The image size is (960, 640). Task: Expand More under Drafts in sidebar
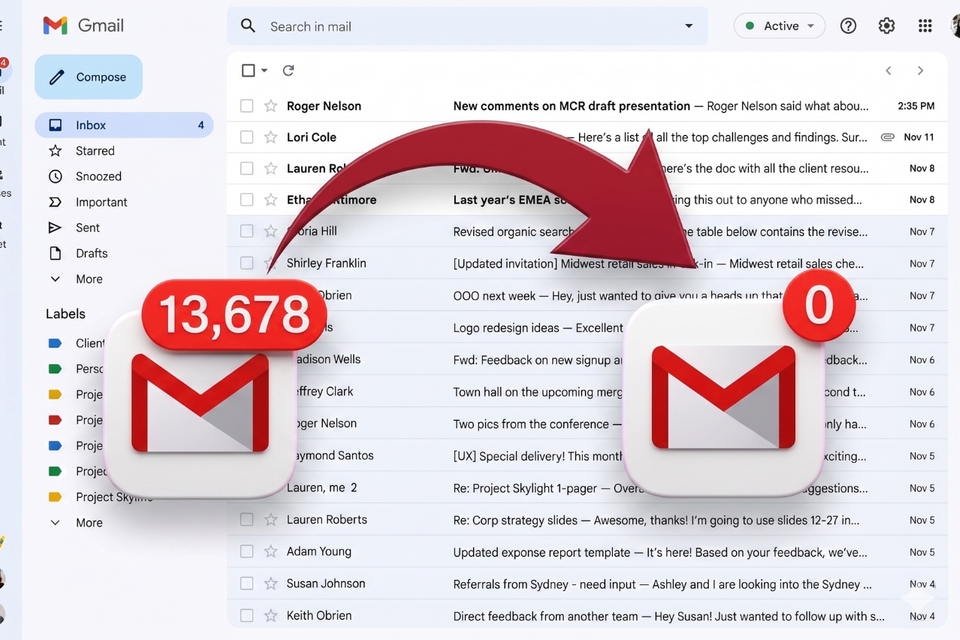click(75, 279)
